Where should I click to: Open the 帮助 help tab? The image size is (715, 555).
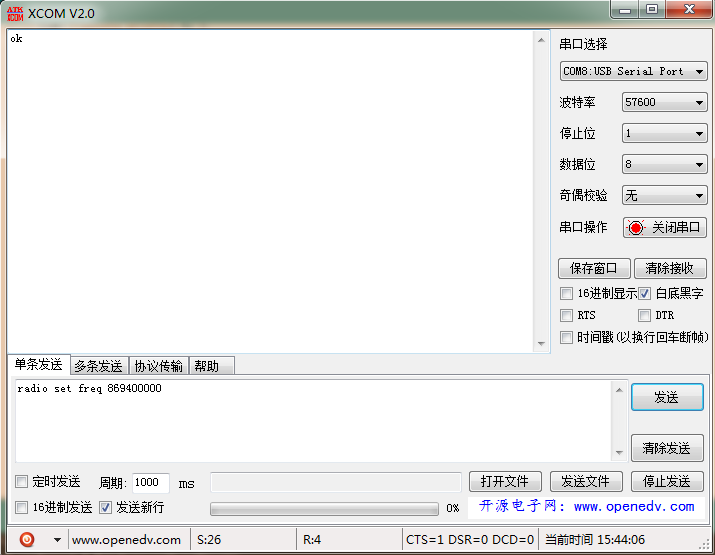pos(211,366)
